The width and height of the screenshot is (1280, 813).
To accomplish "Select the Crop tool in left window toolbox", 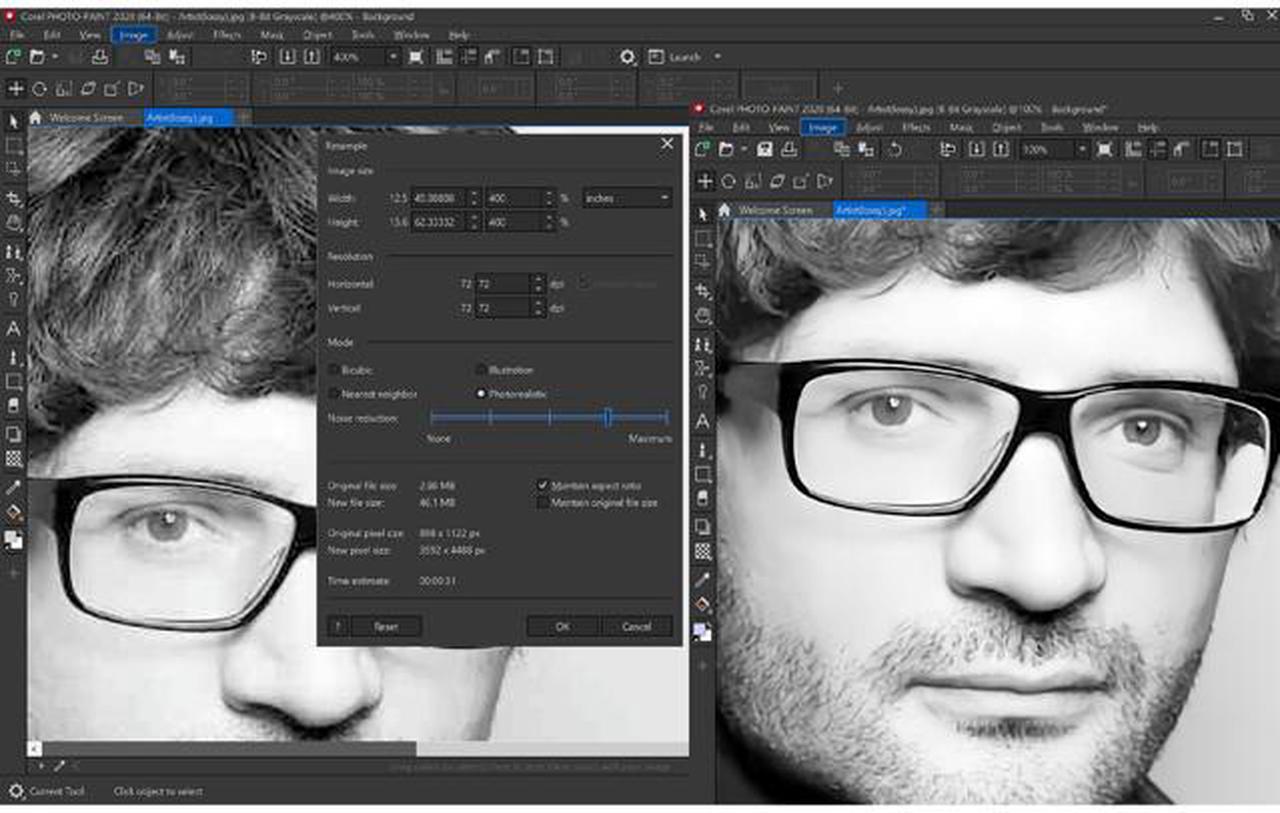I will 14,198.
